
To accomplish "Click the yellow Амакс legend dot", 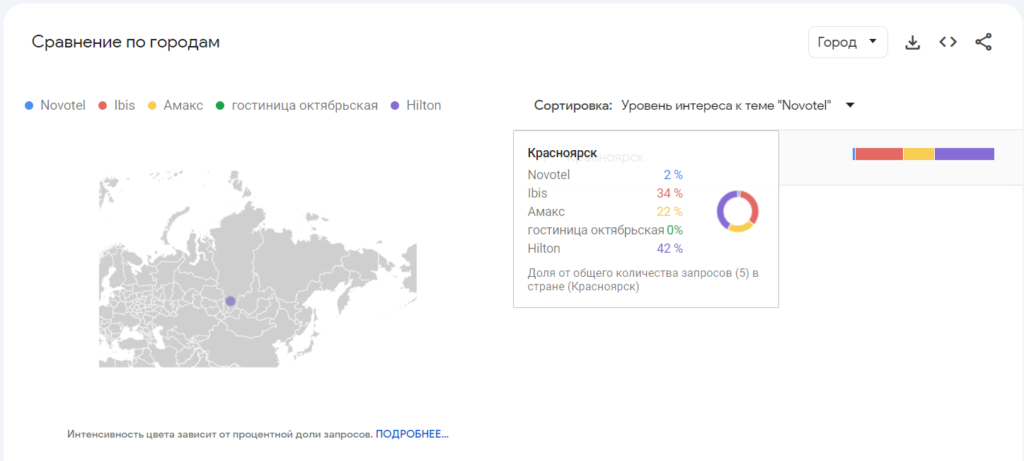I will (152, 105).
